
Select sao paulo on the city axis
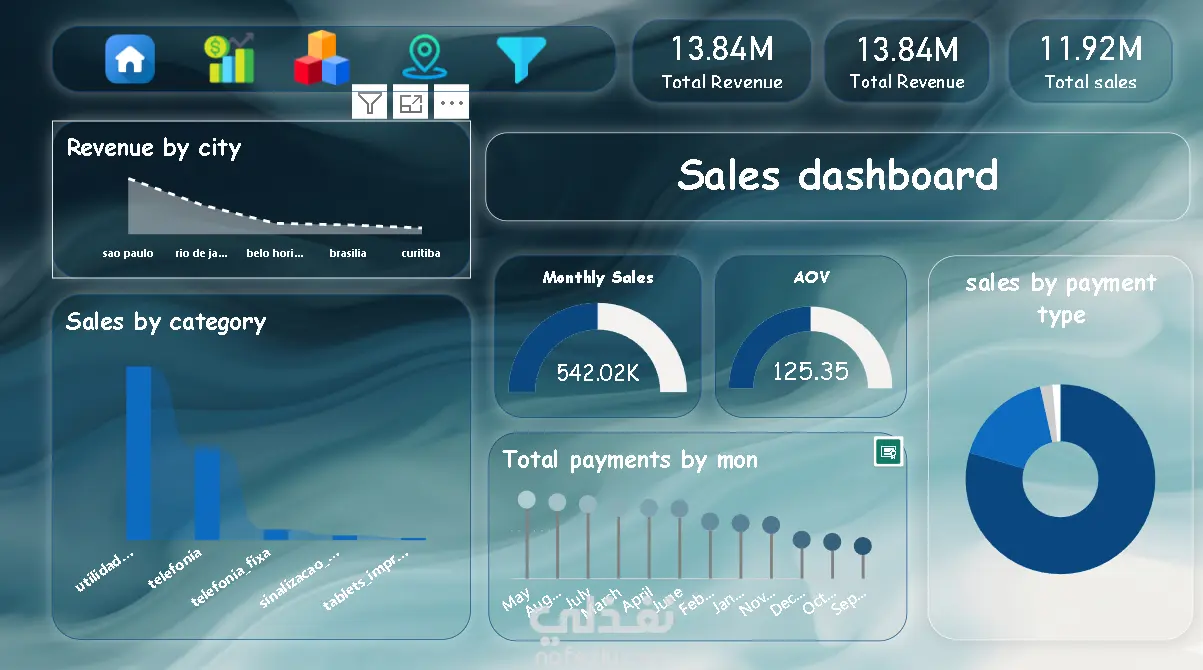click(x=128, y=253)
